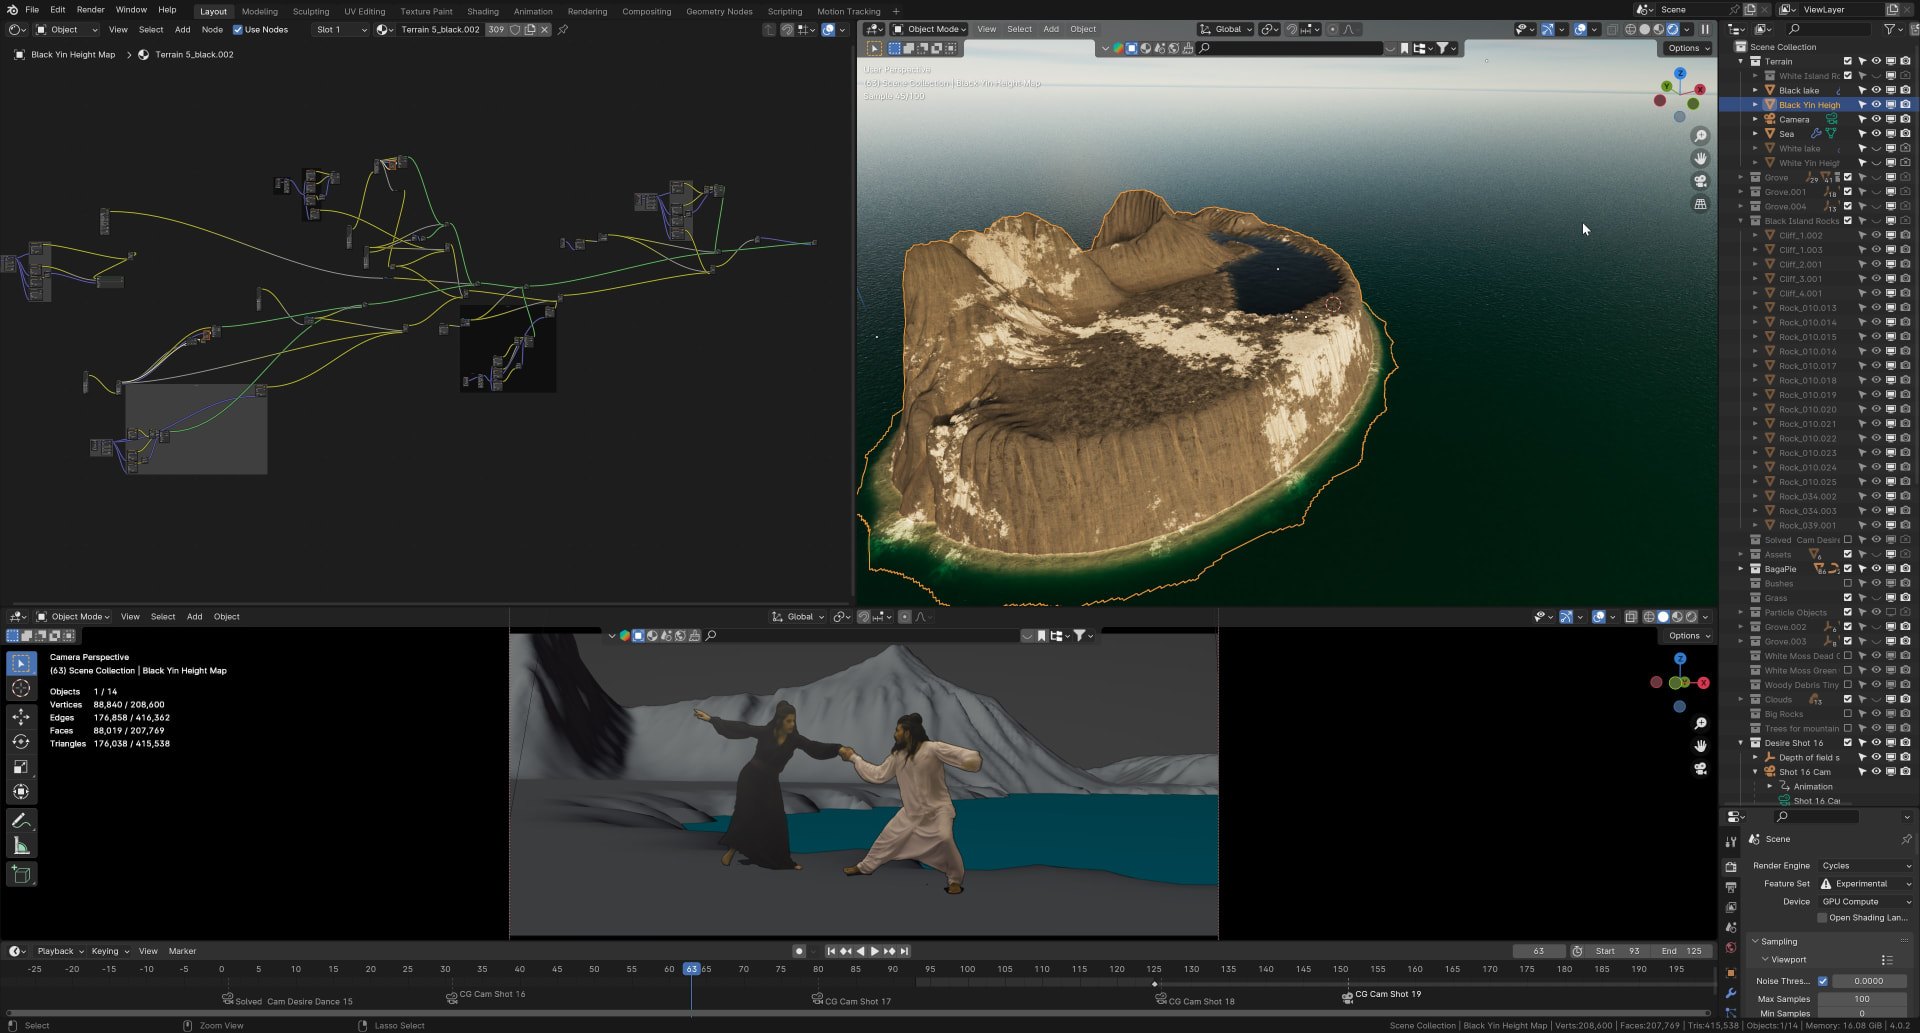Select the Measure tool

[21, 846]
